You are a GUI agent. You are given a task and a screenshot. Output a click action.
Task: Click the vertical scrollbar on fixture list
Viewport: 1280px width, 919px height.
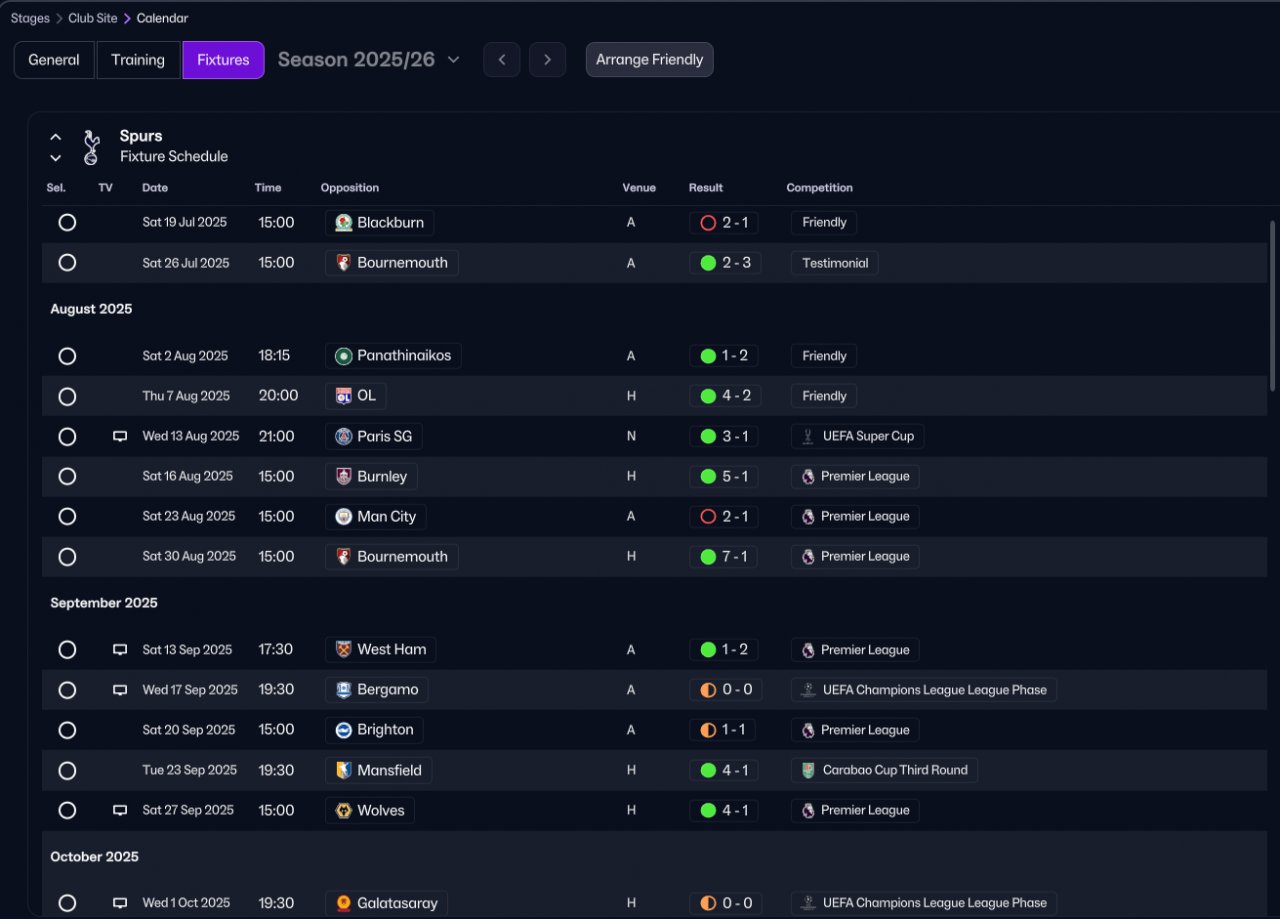click(1273, 305)
